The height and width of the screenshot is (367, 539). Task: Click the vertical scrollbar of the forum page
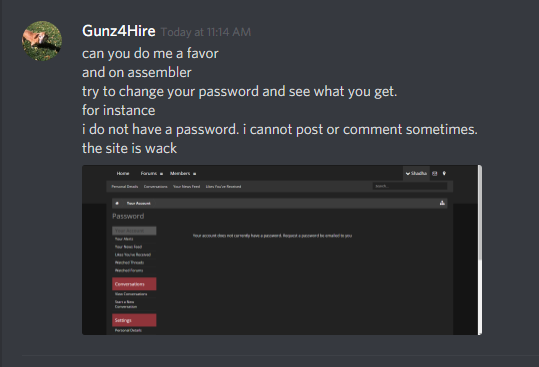tap(480, 250)
